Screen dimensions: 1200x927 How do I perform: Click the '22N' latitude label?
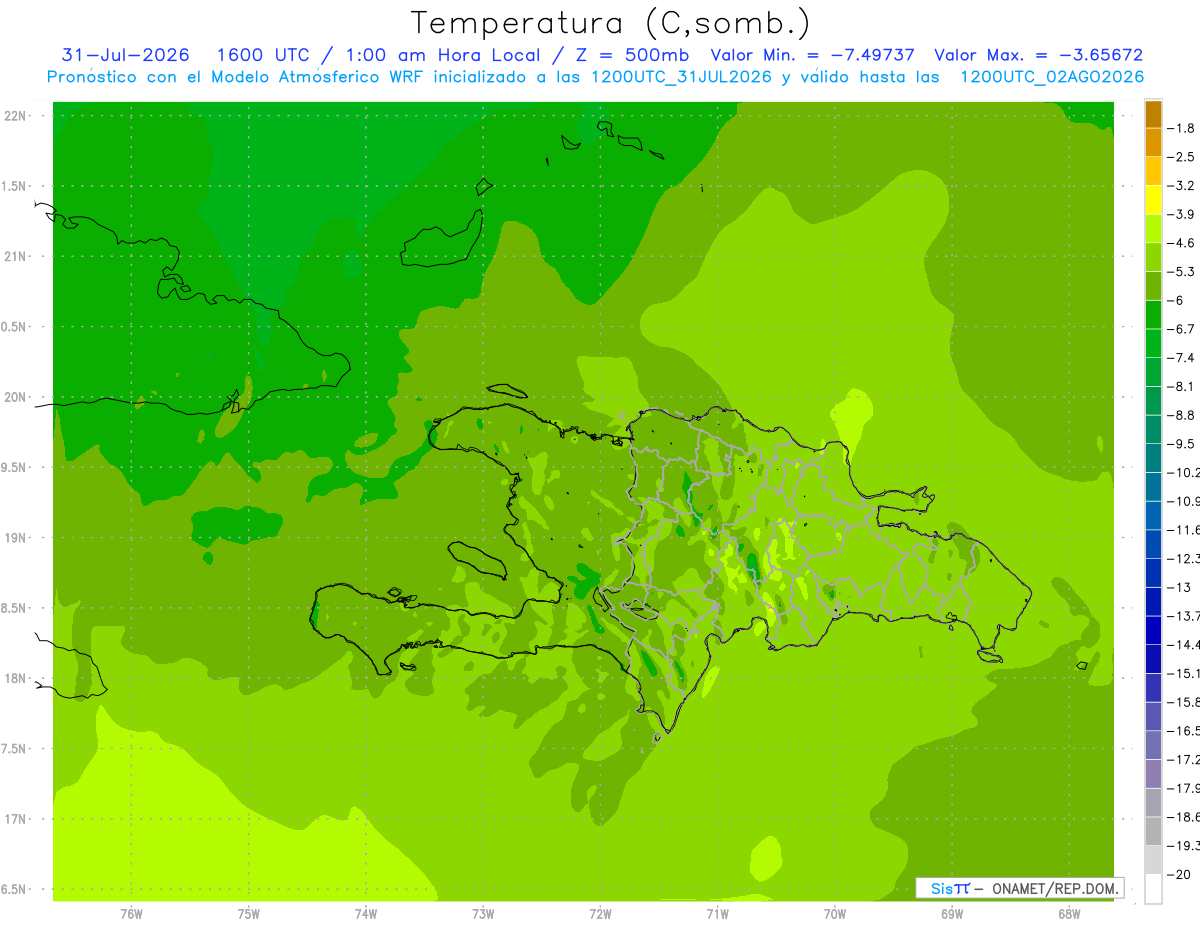point(16,116)
